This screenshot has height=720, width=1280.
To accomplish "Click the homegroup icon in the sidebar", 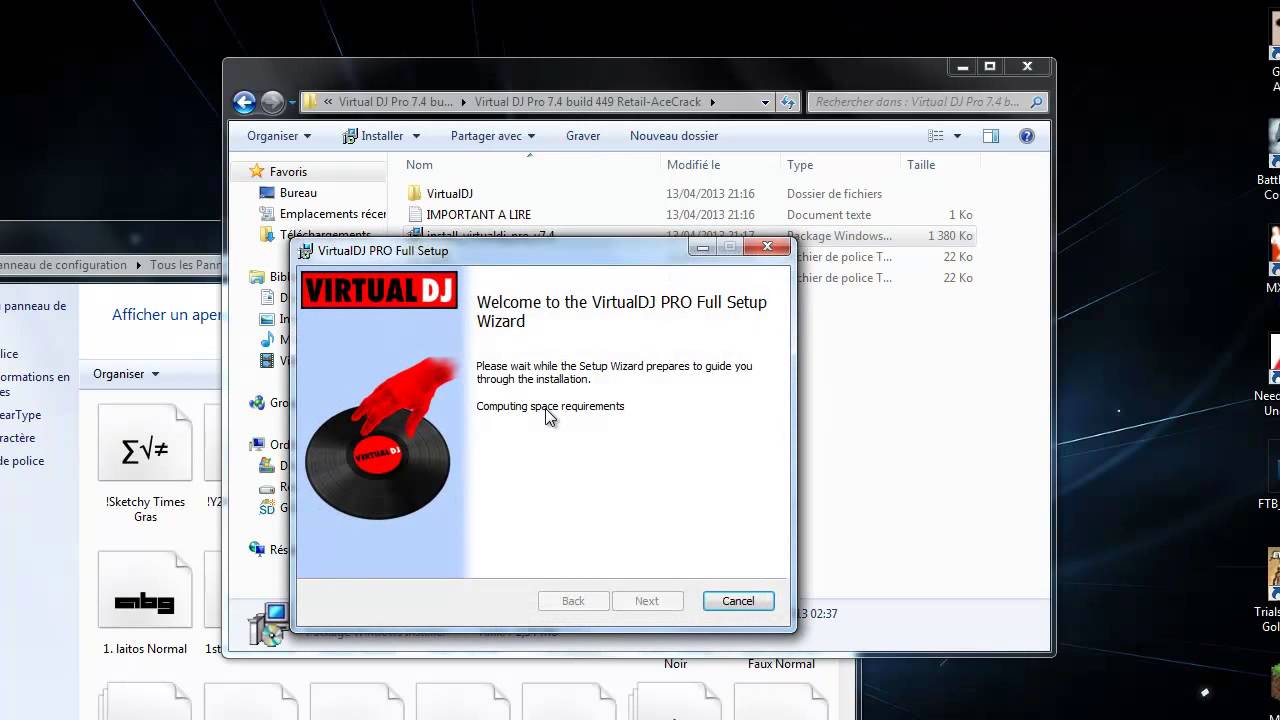I will (x=257, y=403).
